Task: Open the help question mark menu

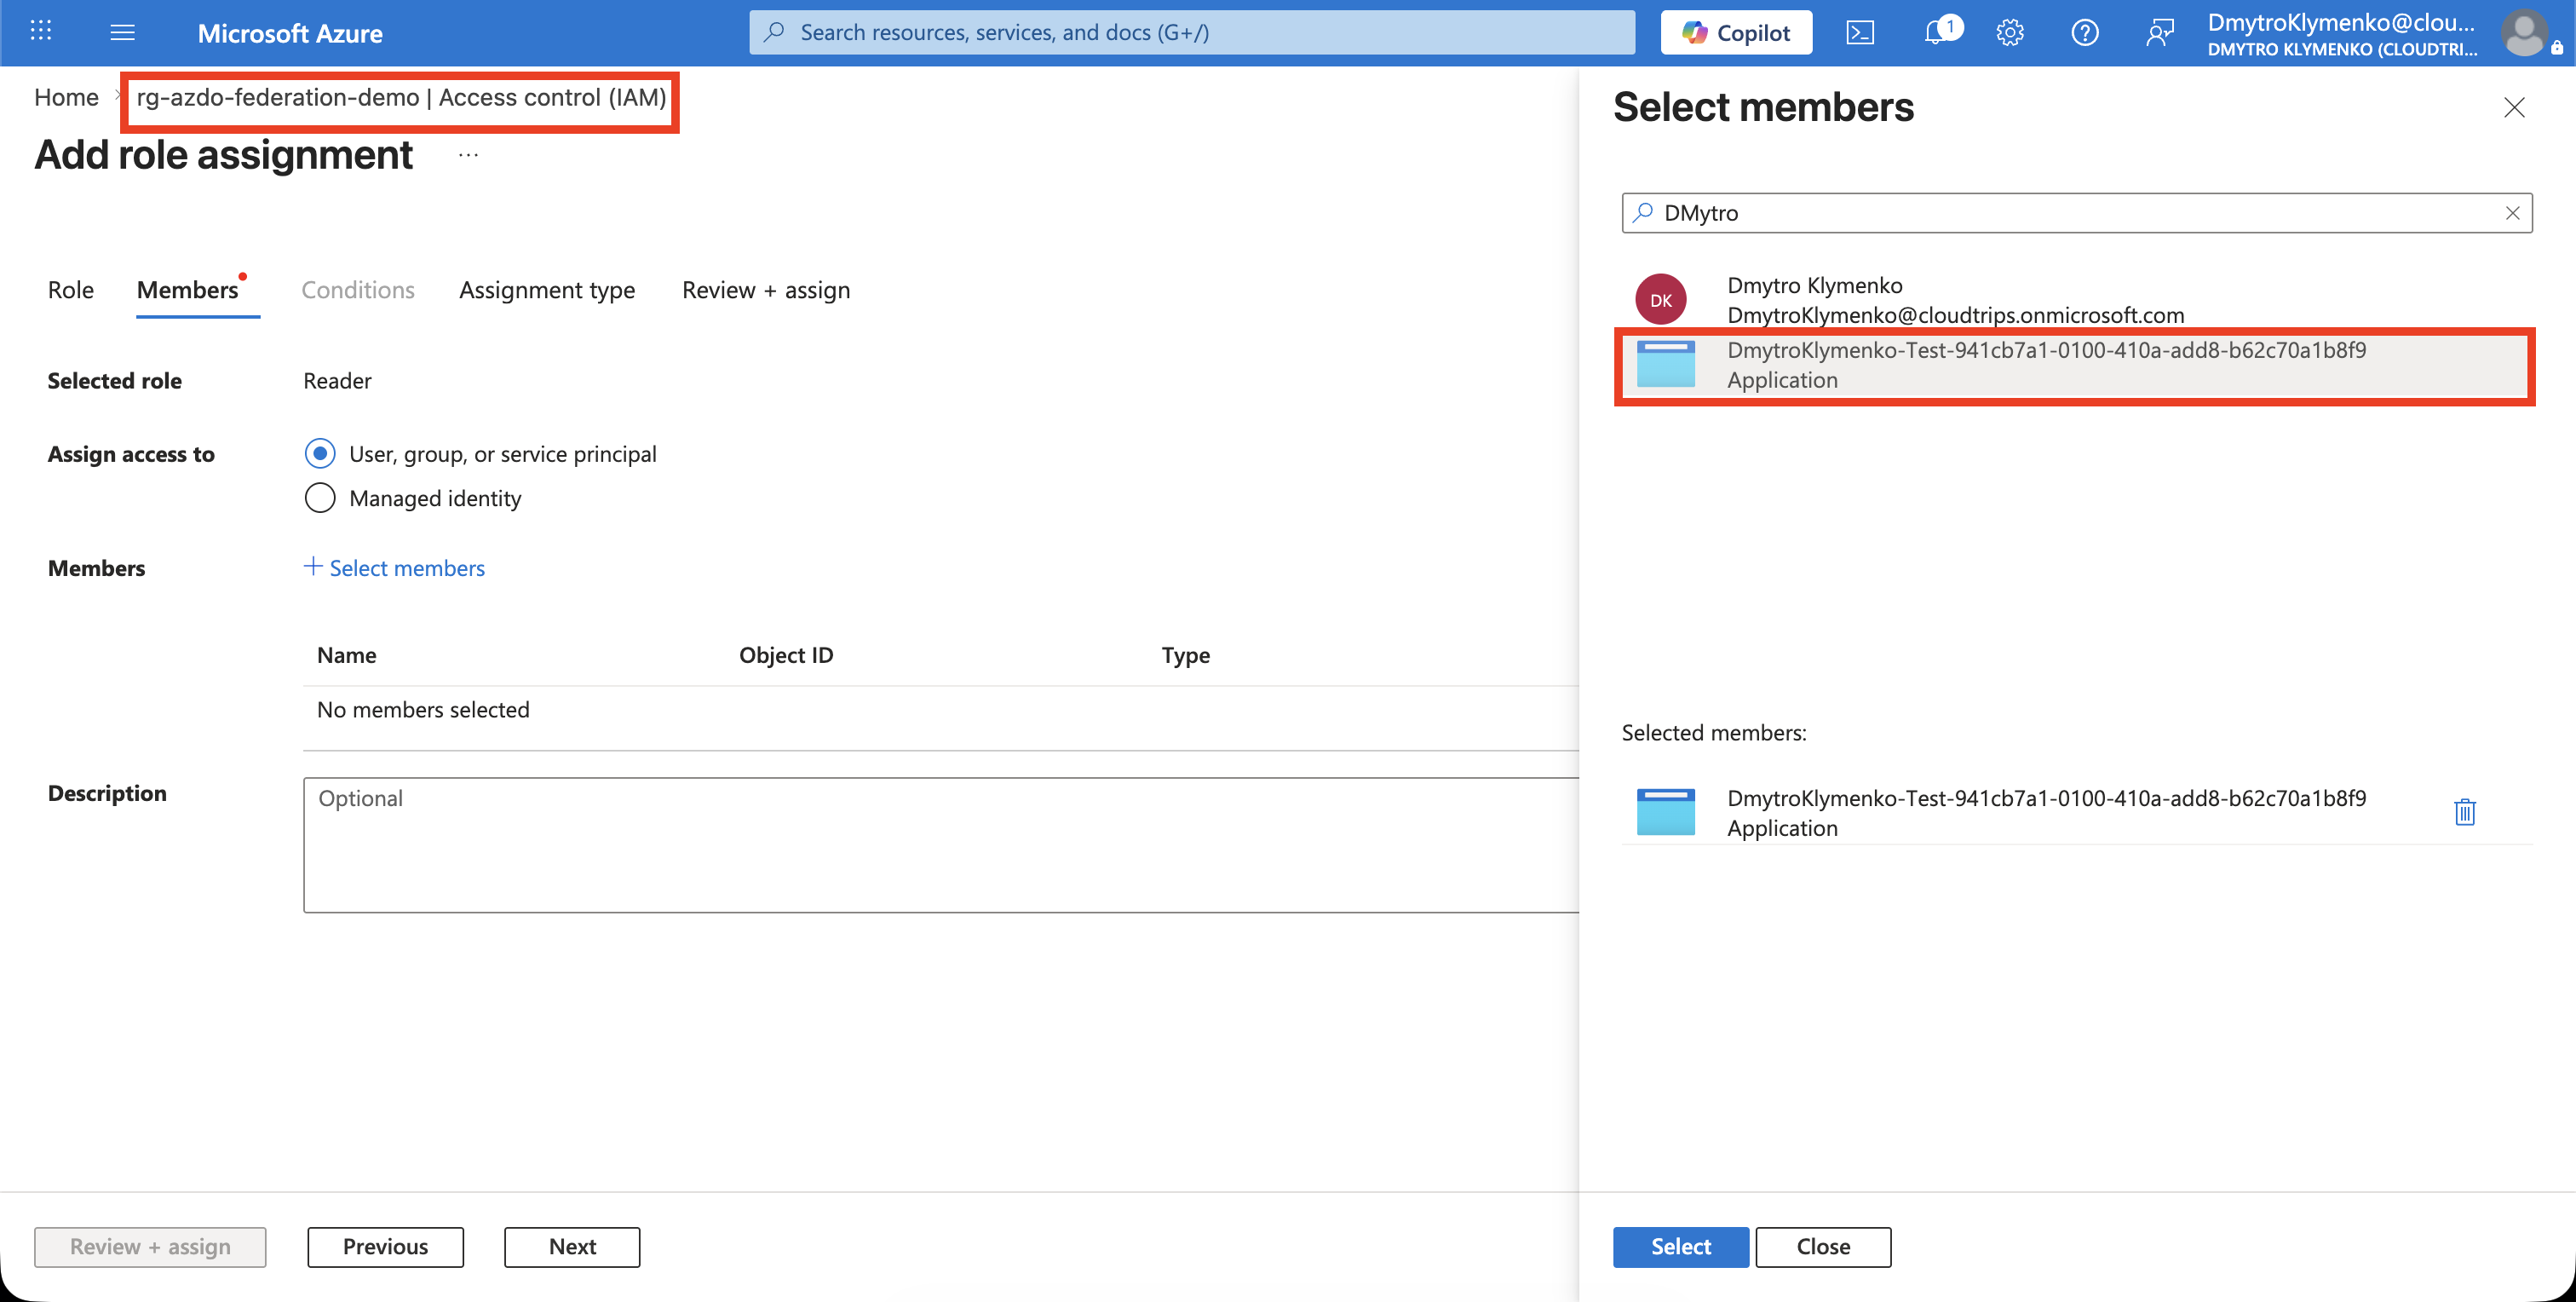Action: pos(2085,32)
